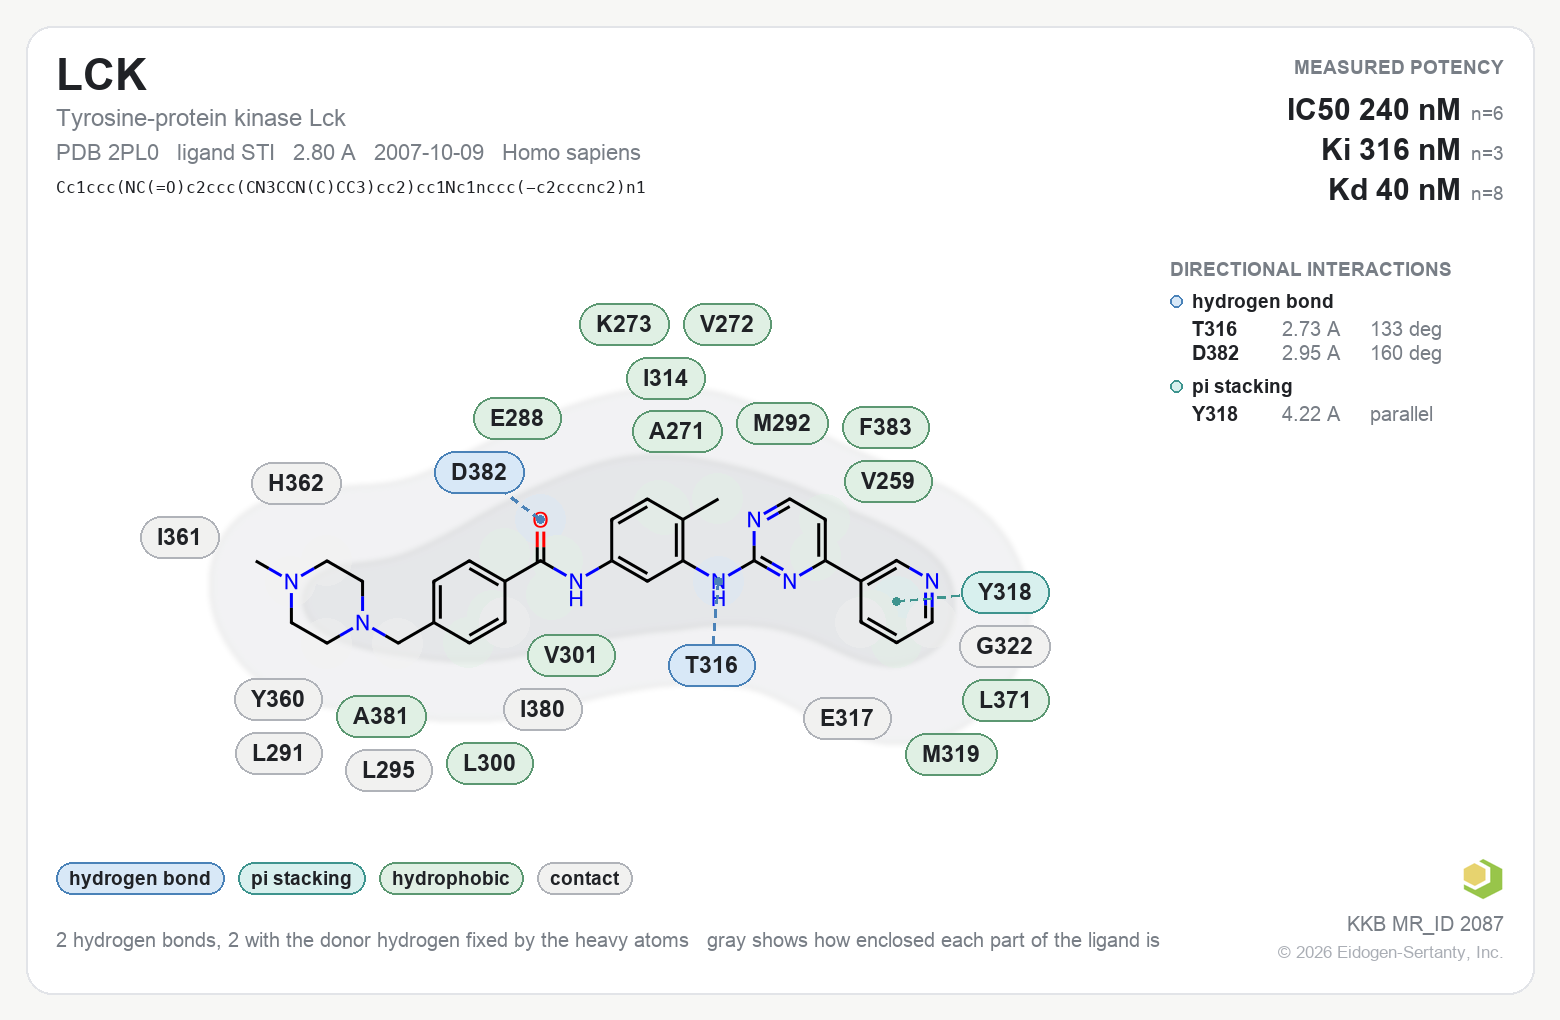Click the M292 residue bubble
This screenshot has width=1560, height=1020.
(x=782, y=423)
